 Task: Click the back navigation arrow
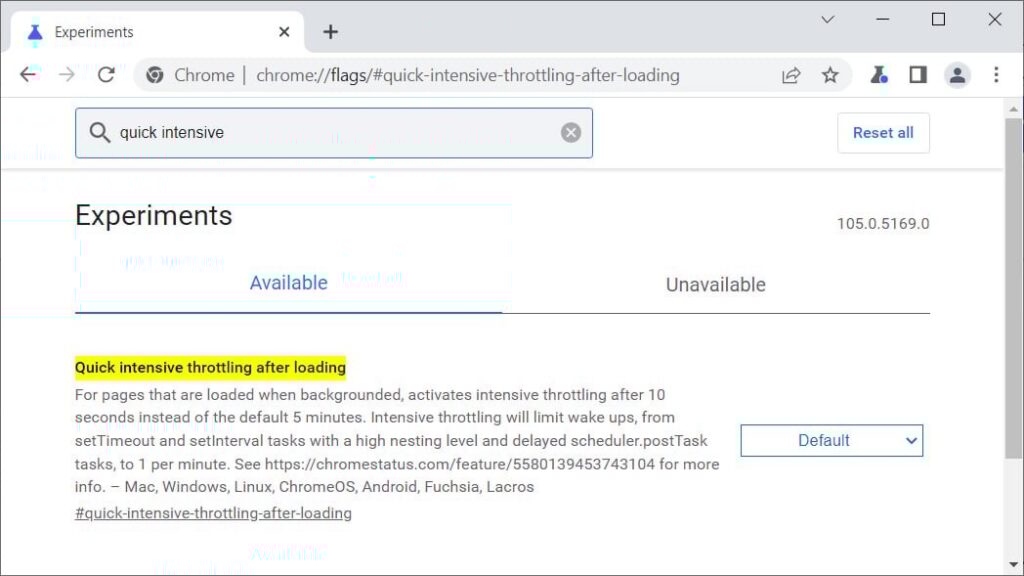(x=27, y=74)
